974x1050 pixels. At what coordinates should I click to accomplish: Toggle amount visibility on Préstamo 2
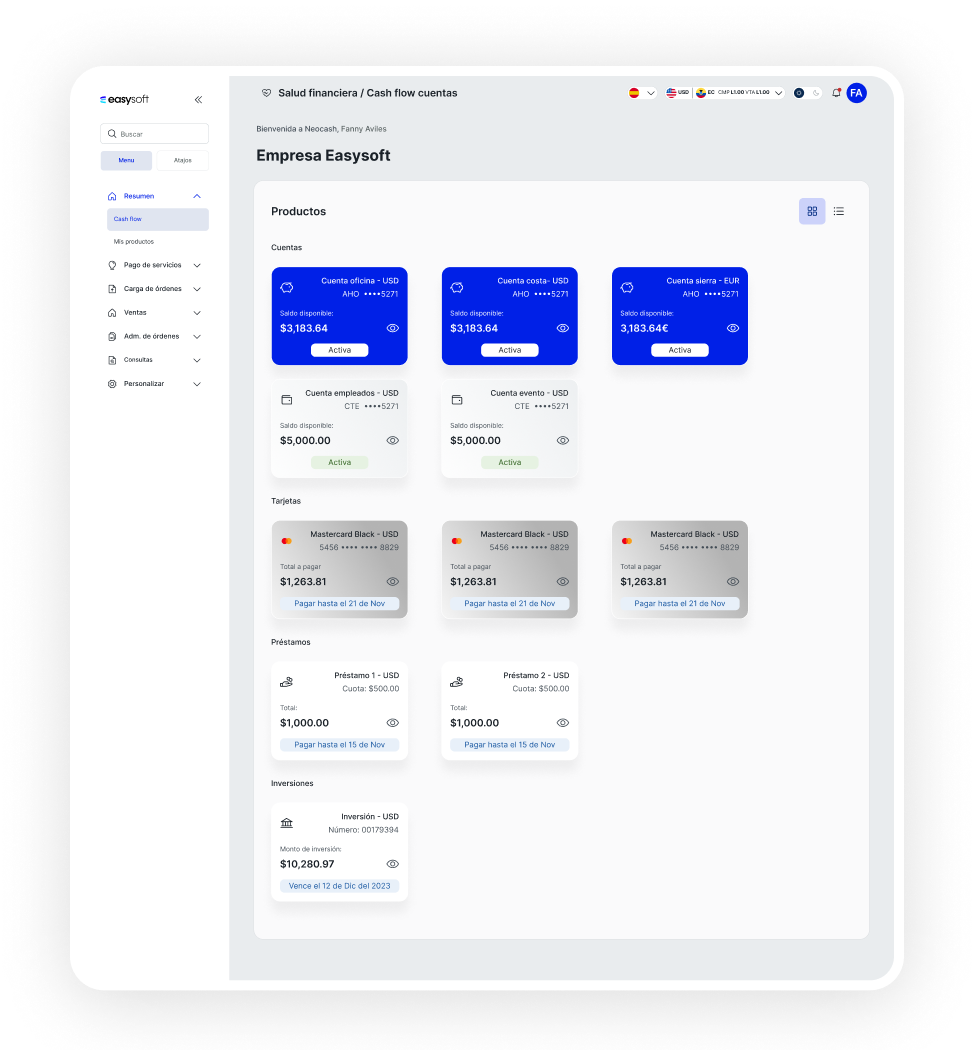(x=563, y=723)
